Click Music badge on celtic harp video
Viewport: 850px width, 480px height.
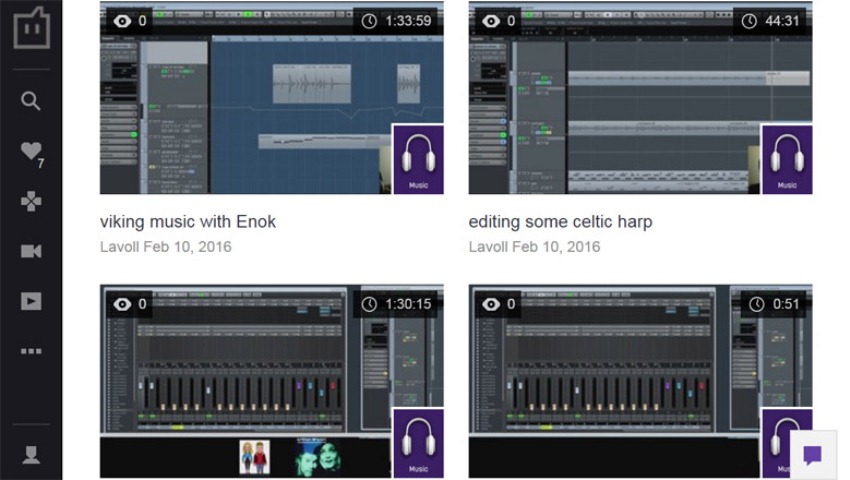(787, 159)
